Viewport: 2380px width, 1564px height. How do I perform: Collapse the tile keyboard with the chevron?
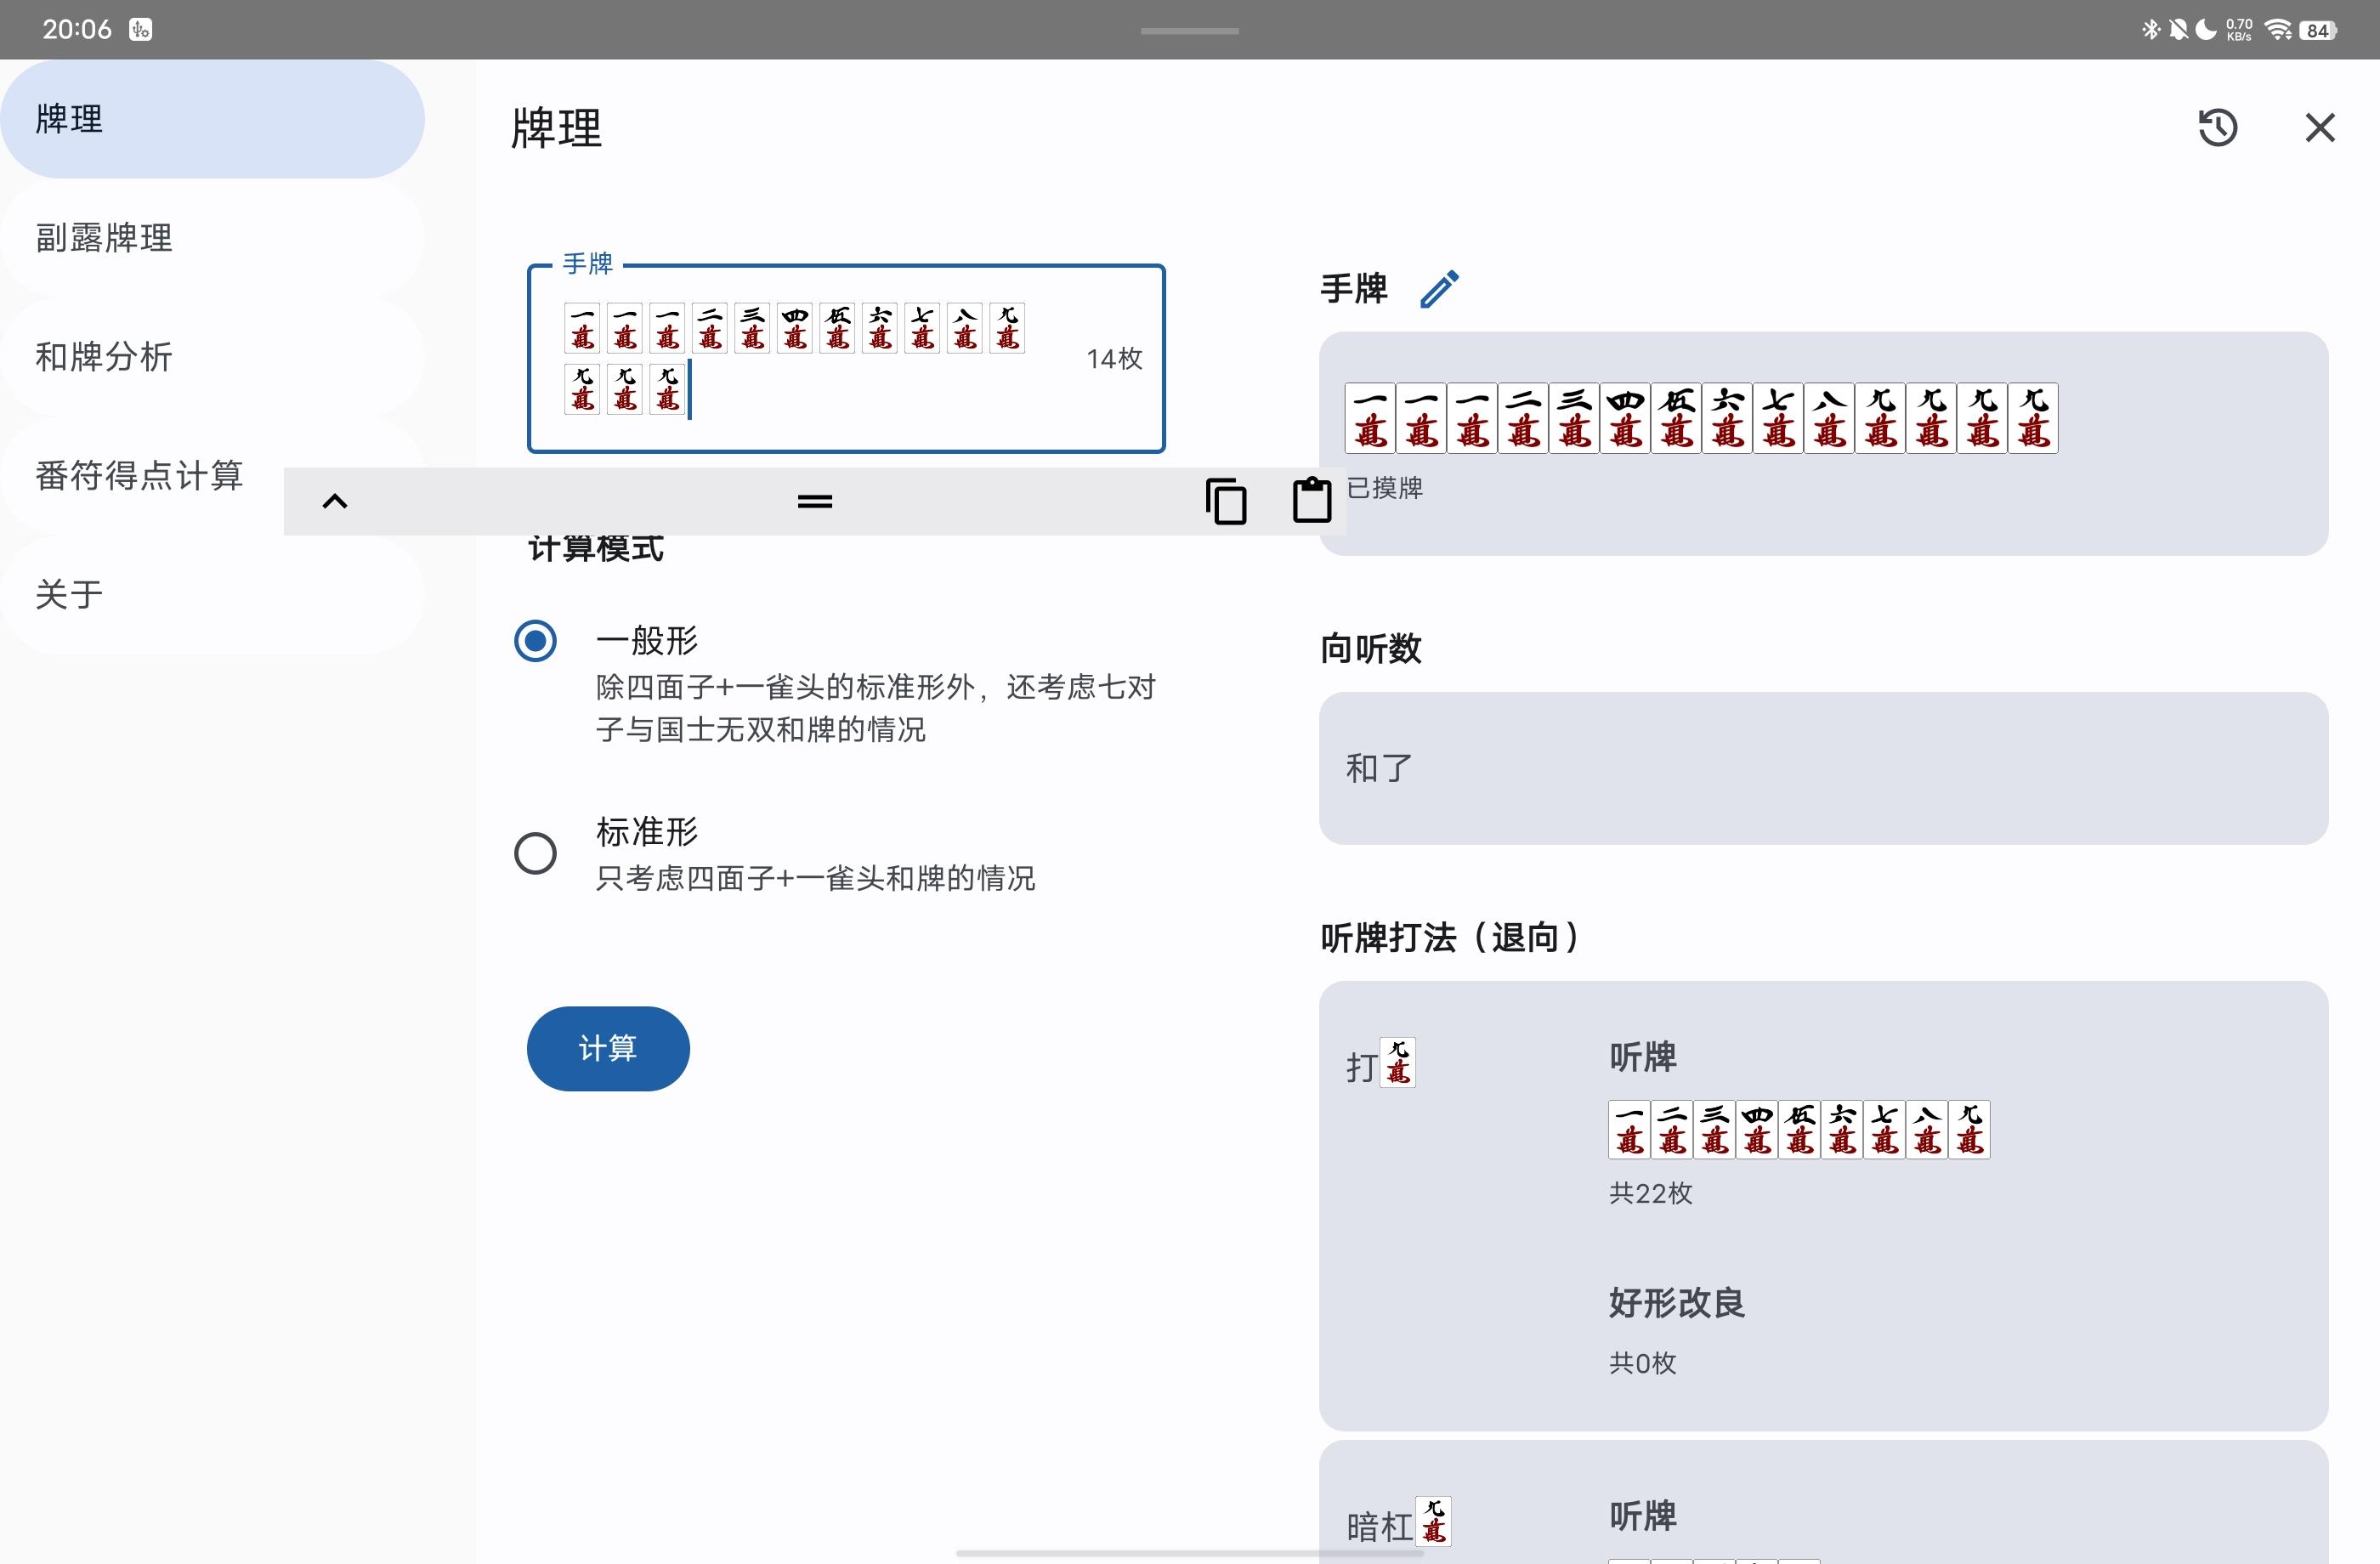(335, 501)
